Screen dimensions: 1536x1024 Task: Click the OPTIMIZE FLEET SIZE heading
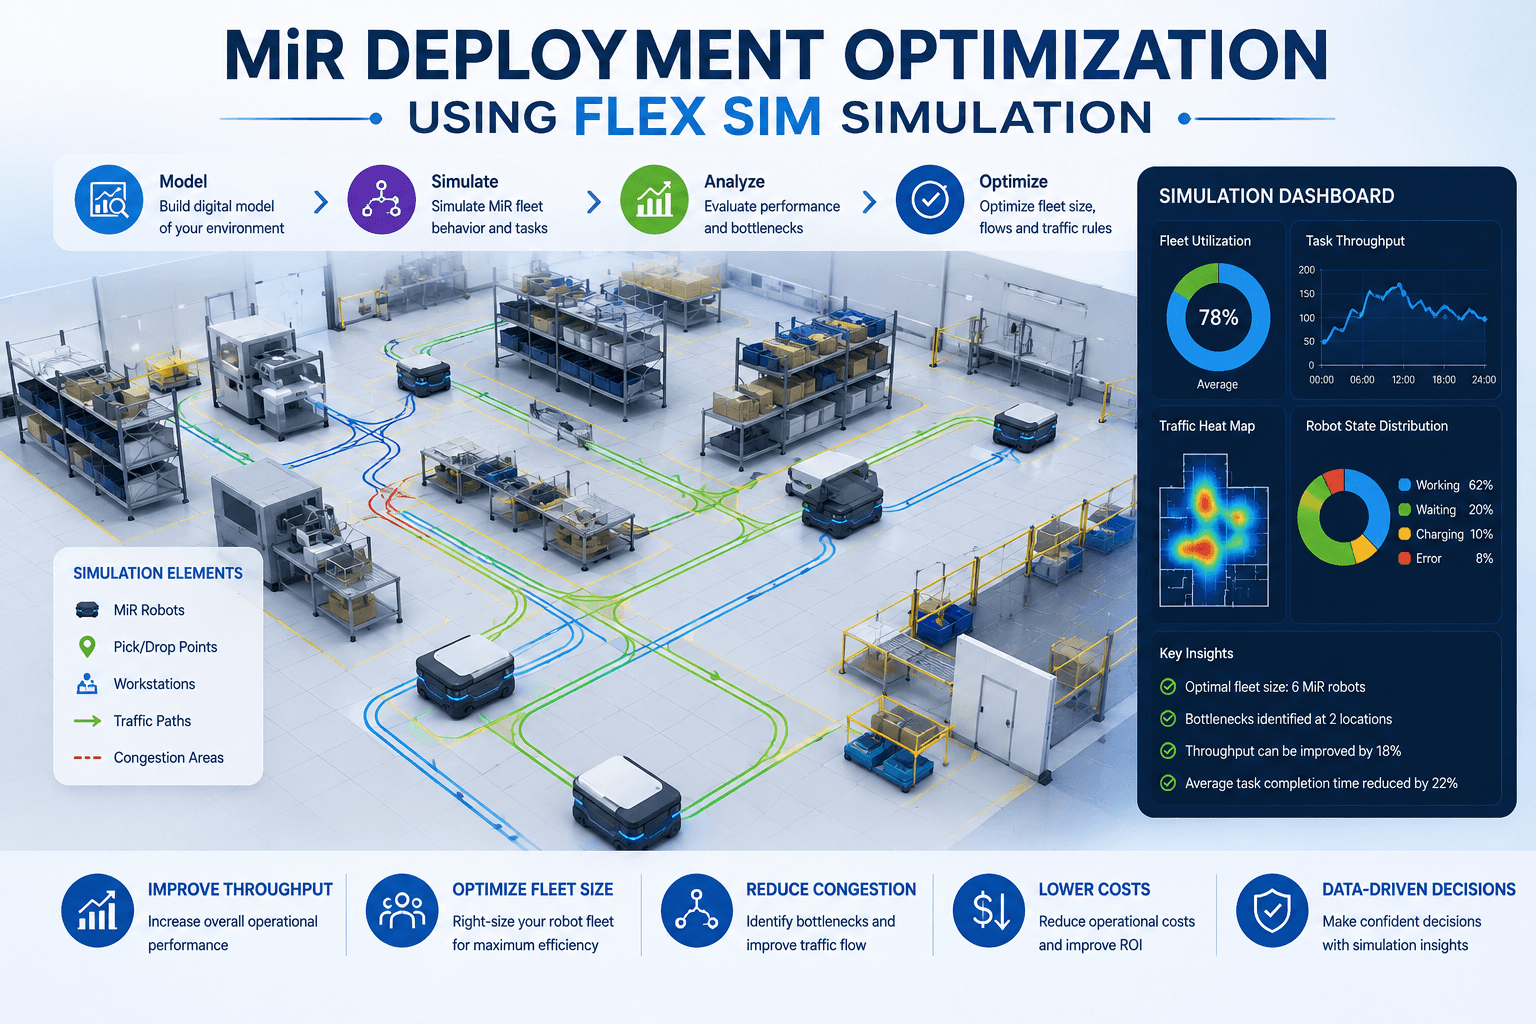[x=533, y=889]
